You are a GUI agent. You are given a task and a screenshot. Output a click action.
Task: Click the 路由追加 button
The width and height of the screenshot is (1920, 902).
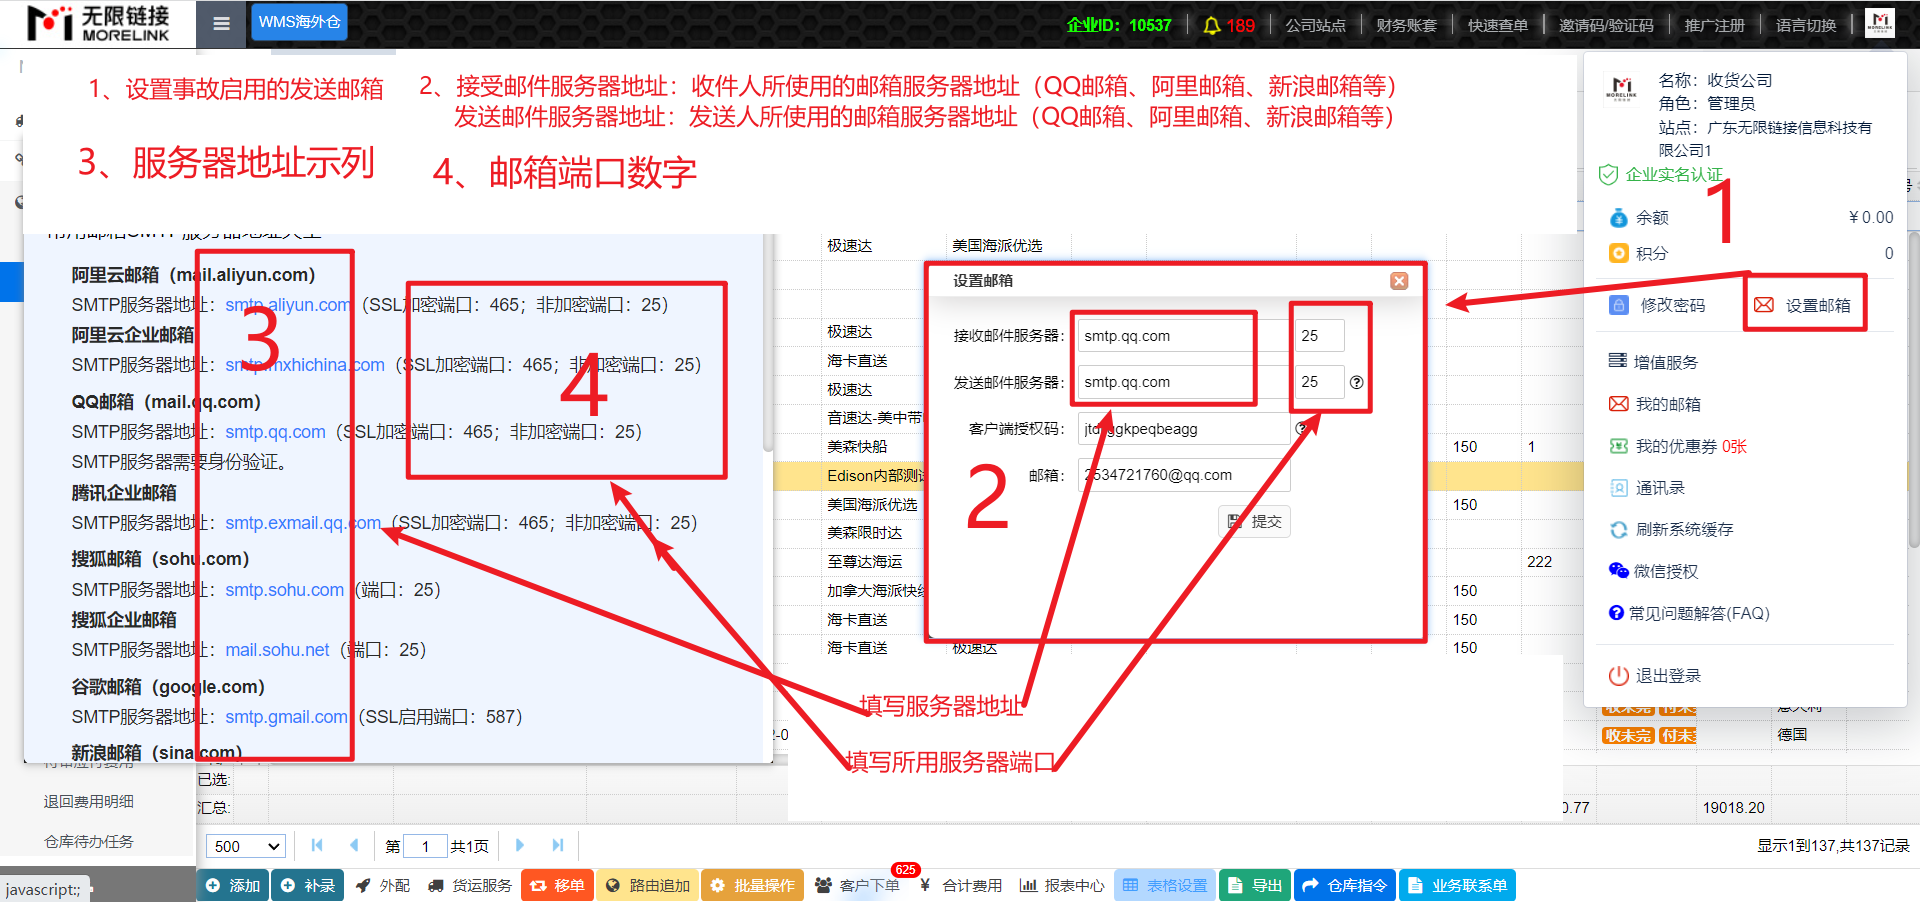(x=648, y=885)
